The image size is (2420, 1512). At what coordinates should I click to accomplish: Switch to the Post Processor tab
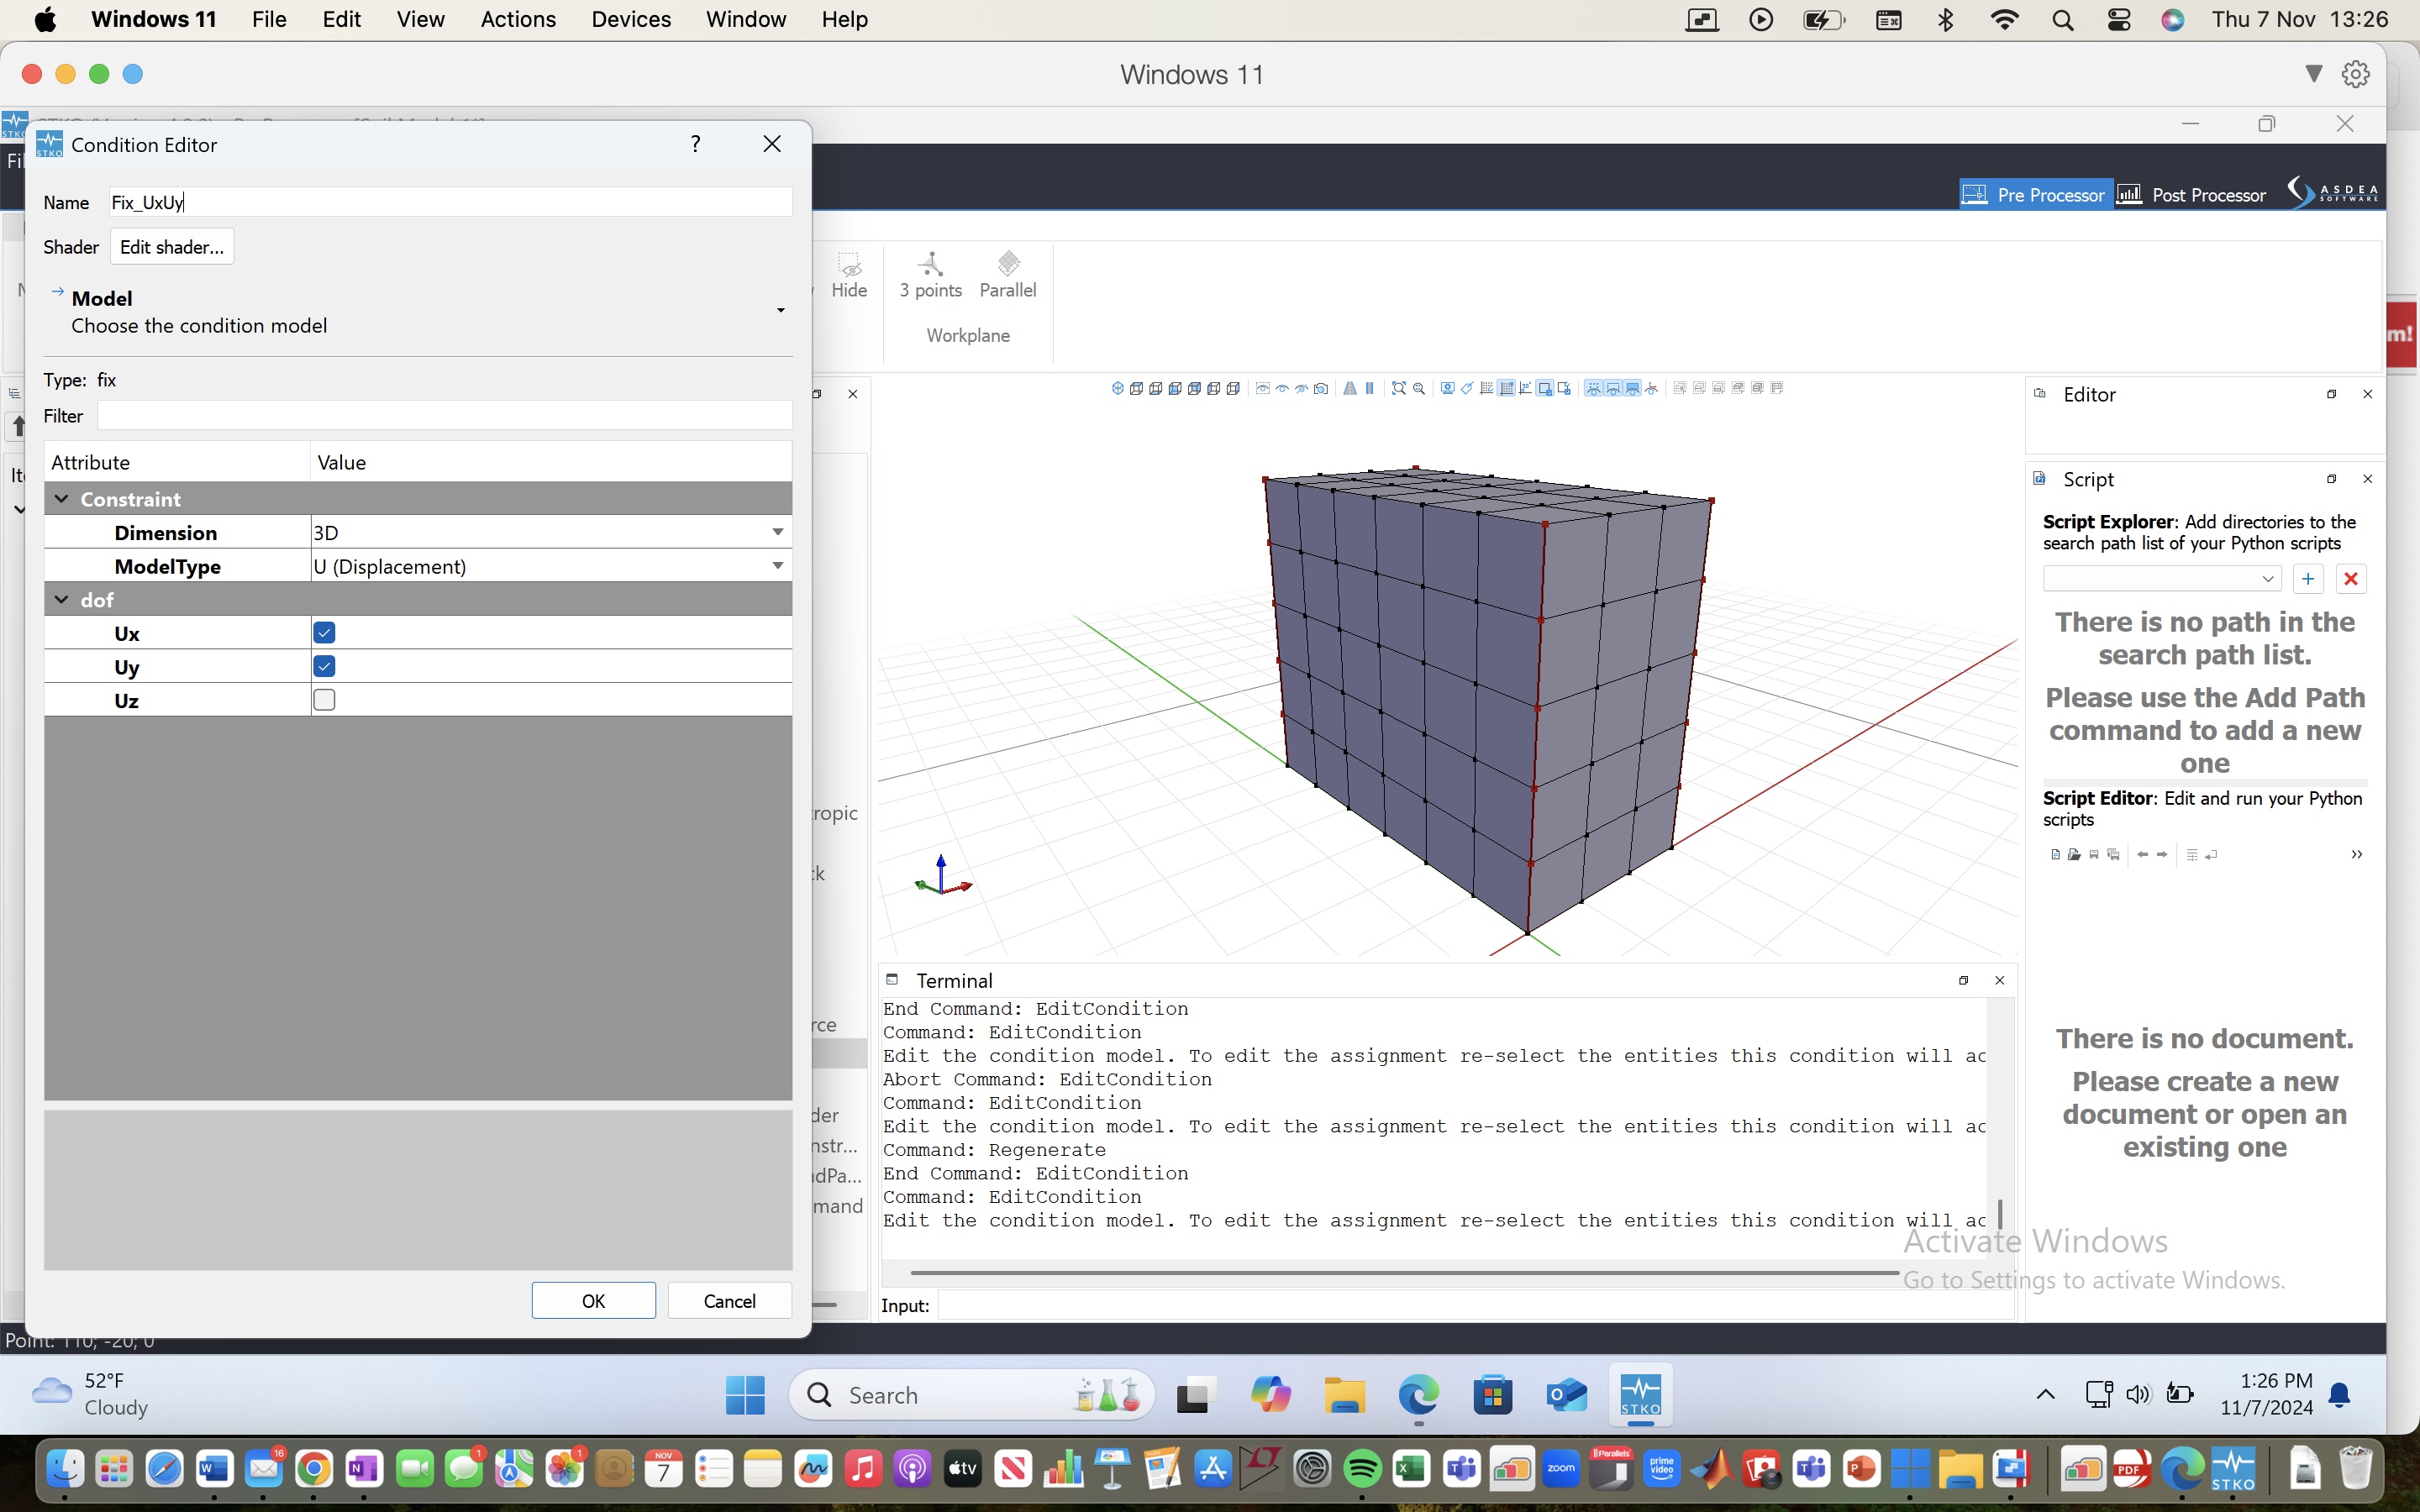2193,194
